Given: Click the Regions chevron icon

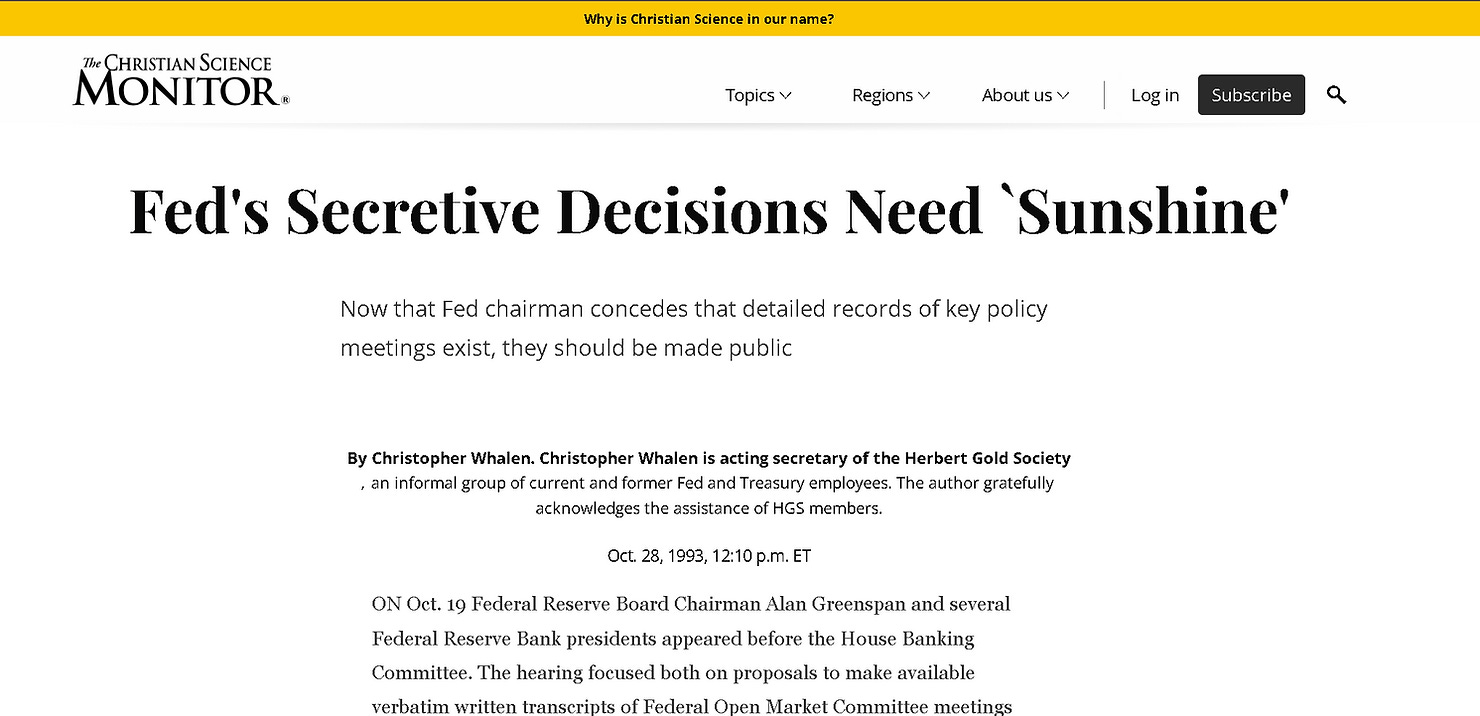Looking at the screenshot, I should click(x=924, y=95).
